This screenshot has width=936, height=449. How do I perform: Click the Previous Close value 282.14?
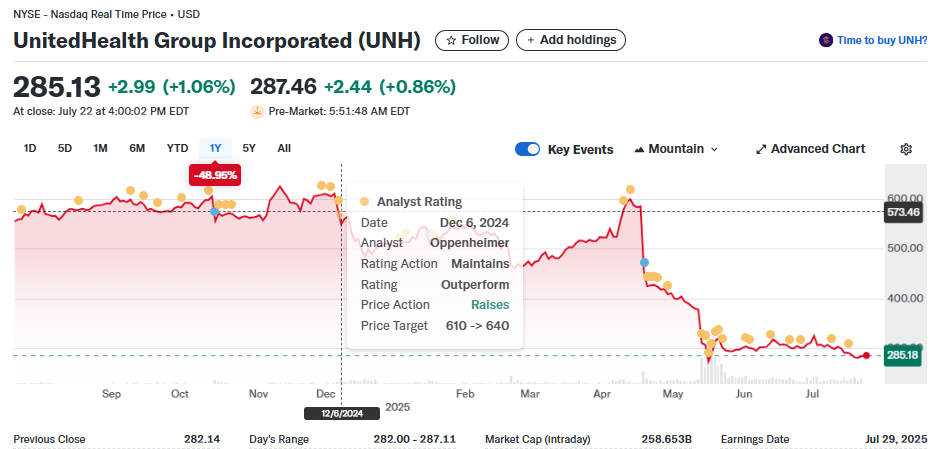[x=202, y=439]
